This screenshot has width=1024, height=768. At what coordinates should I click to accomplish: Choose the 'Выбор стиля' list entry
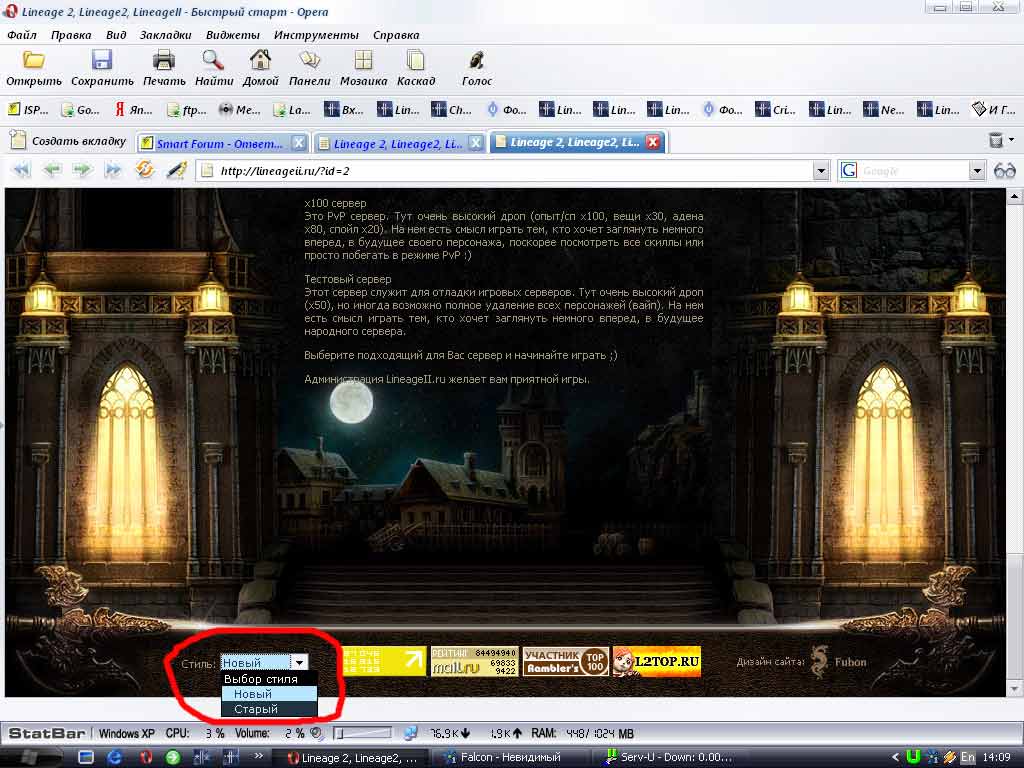[x=269, y=679]
